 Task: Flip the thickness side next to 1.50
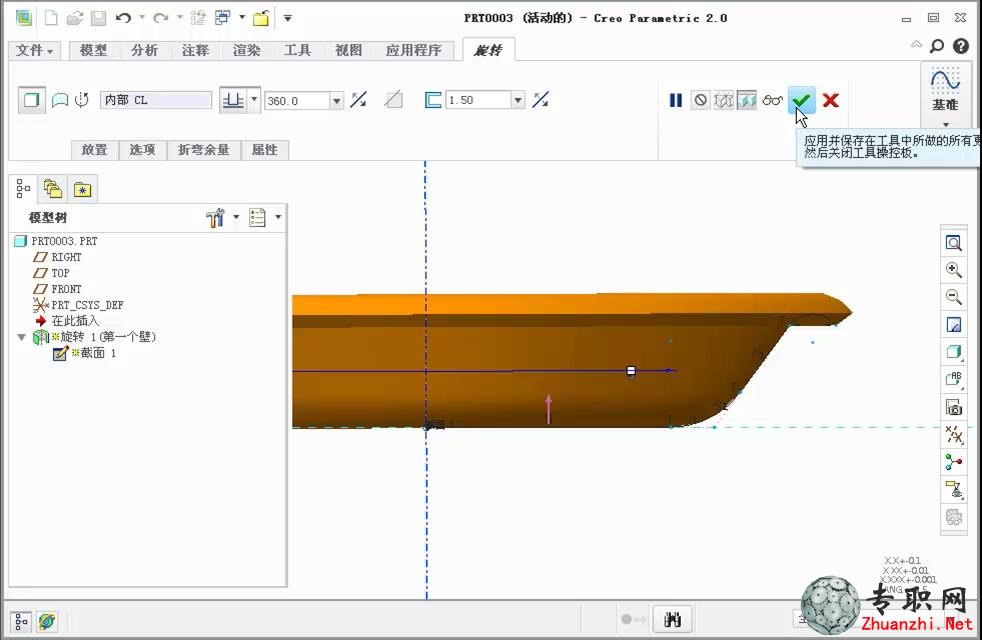click(540, 100)
